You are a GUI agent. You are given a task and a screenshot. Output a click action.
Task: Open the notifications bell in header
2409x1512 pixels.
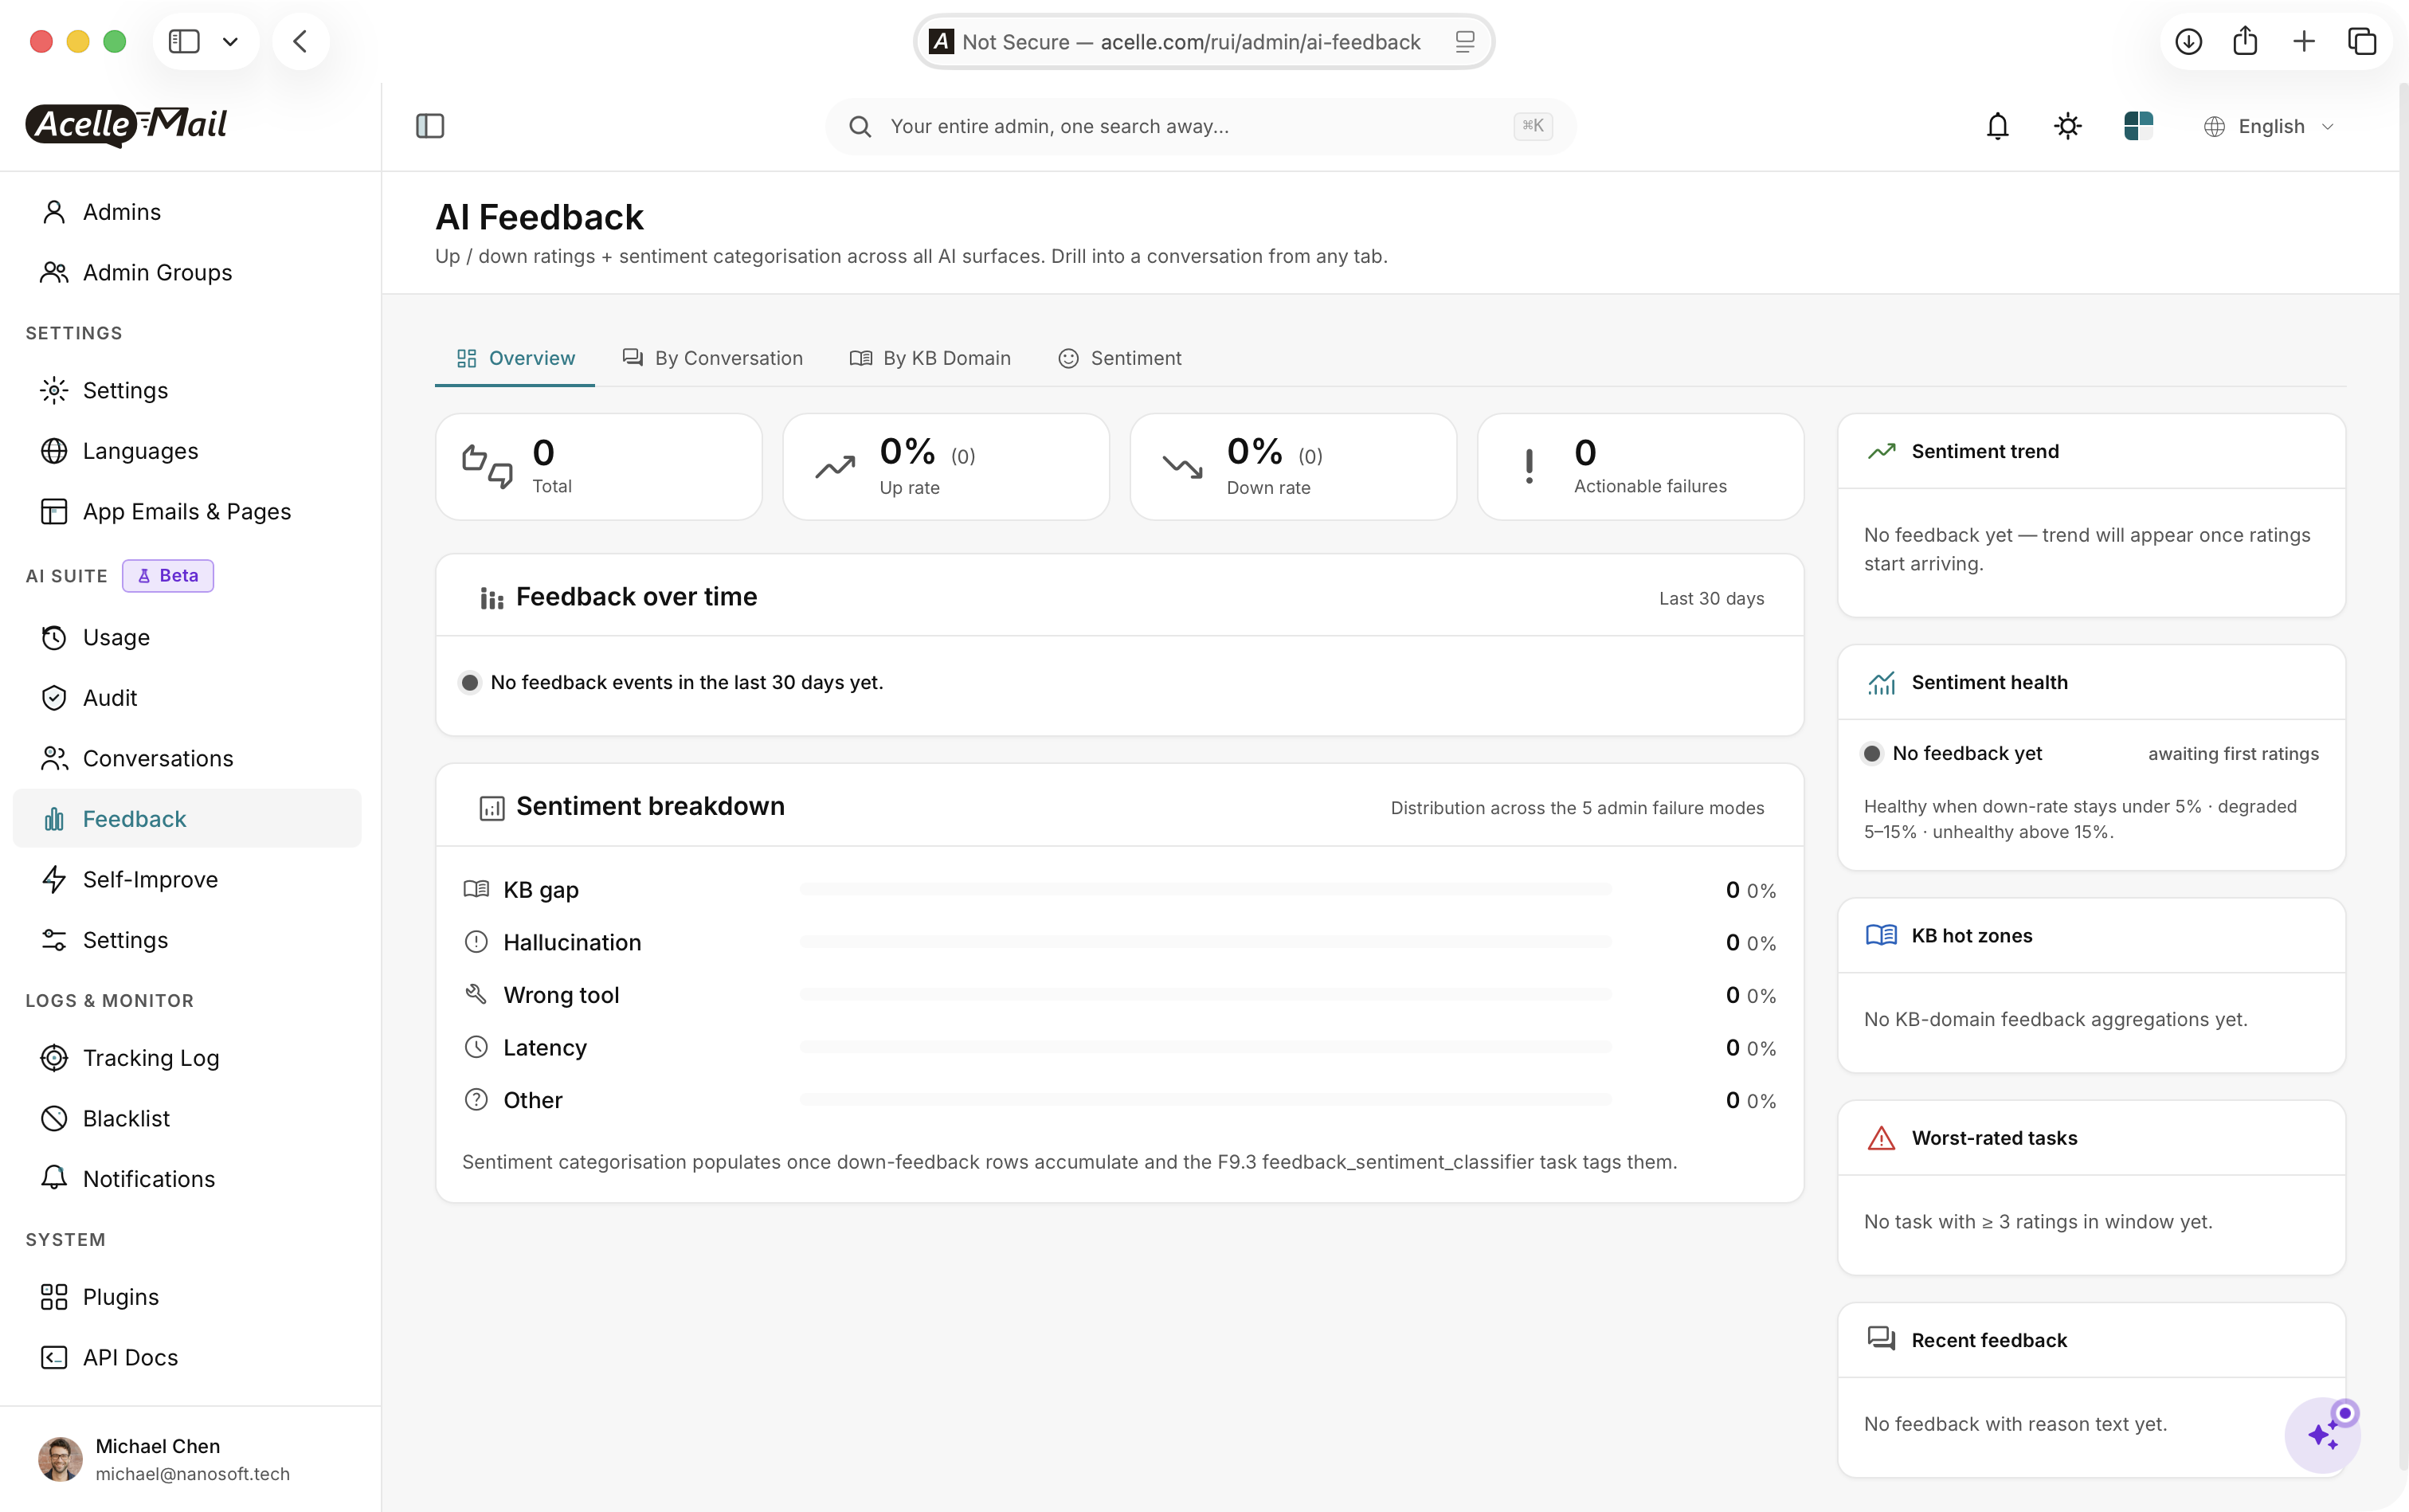click(x=1997, y=126)
